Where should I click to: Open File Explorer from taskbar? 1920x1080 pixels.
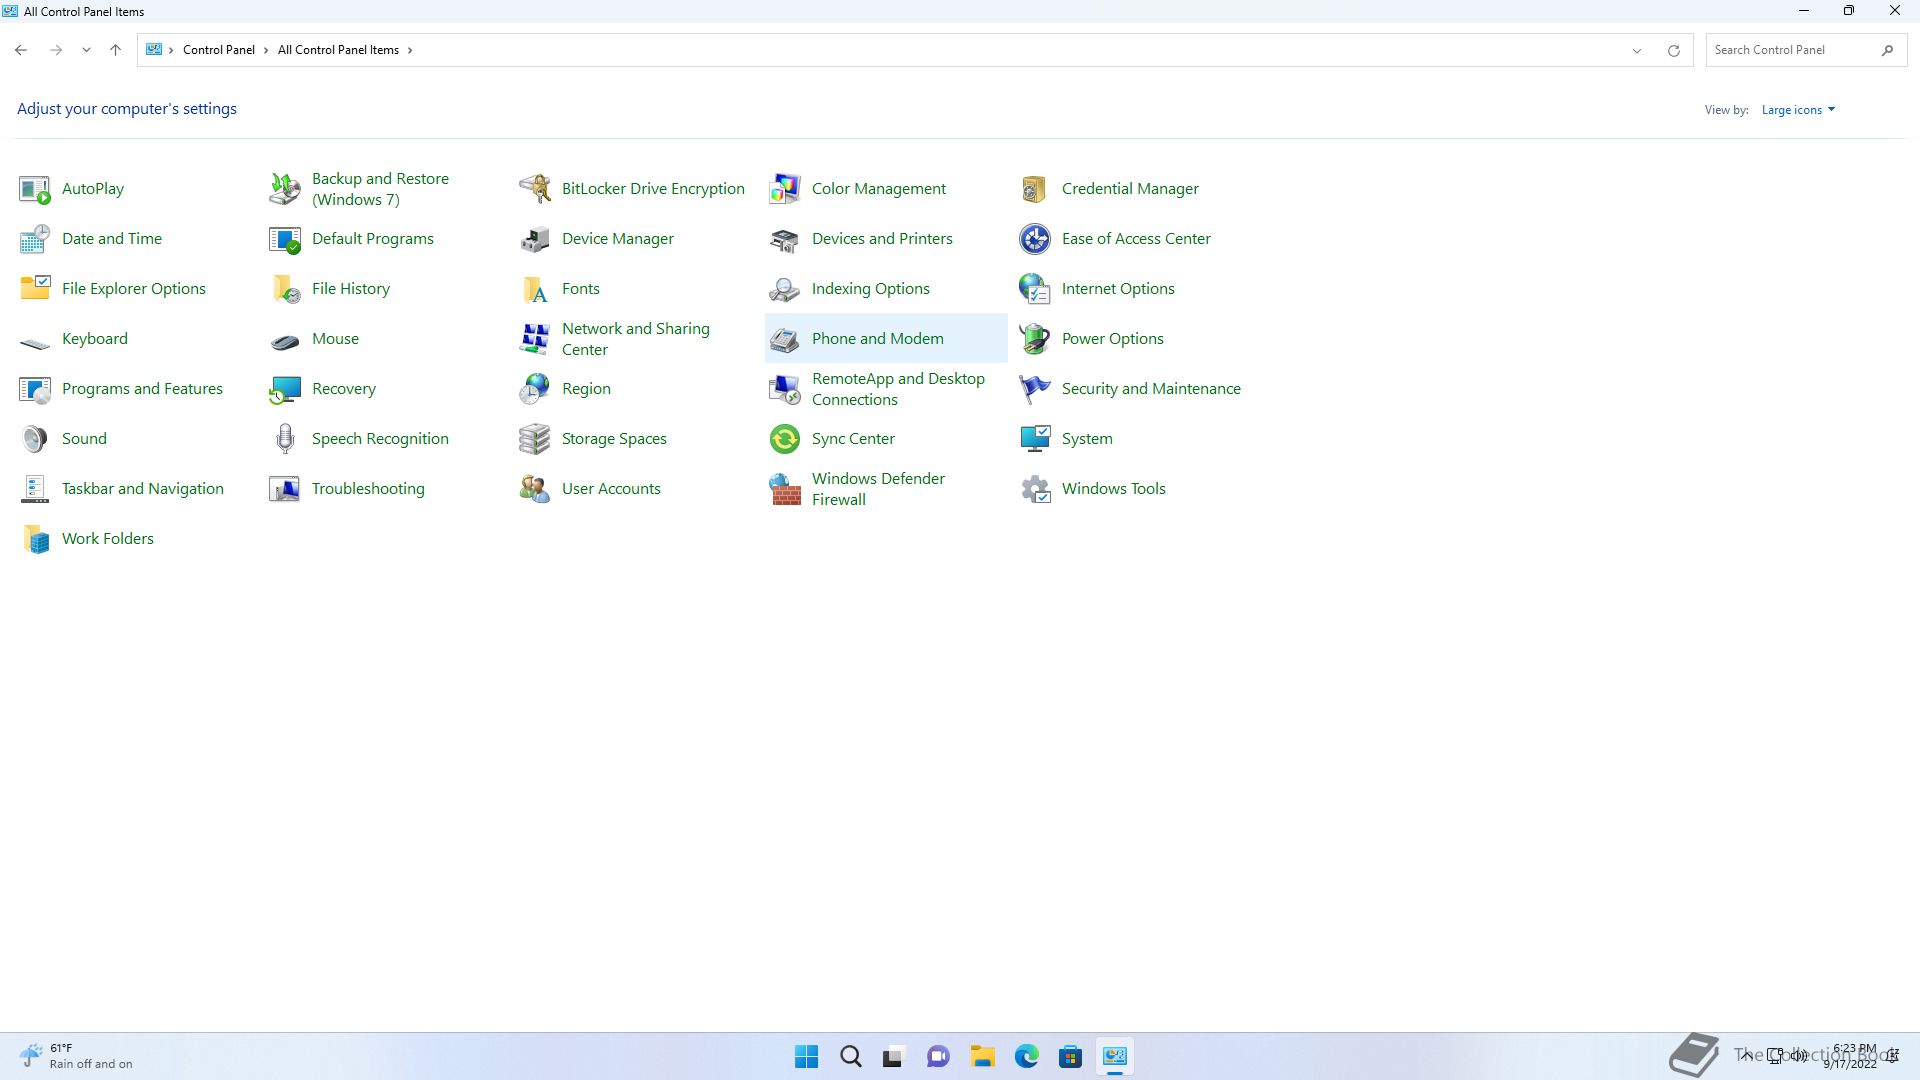click(x=982, y=1056)
